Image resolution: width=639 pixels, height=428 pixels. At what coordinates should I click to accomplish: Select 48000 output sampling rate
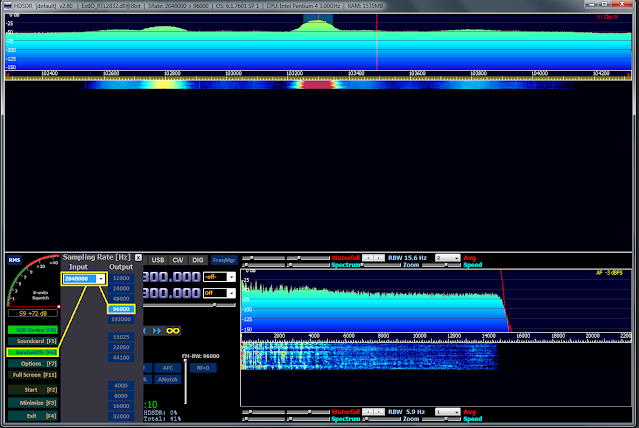[121, 298]
